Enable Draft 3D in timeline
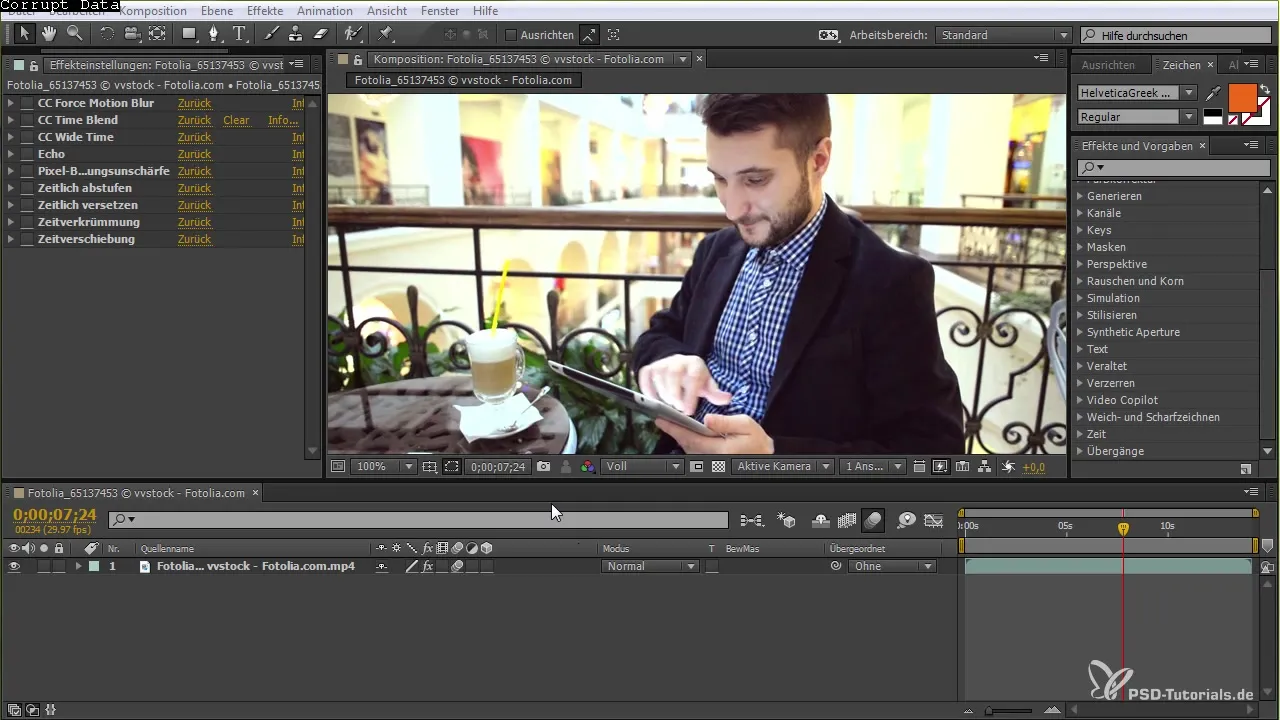Viewport: 1280px width, 720px height. [x=788, y=520]
